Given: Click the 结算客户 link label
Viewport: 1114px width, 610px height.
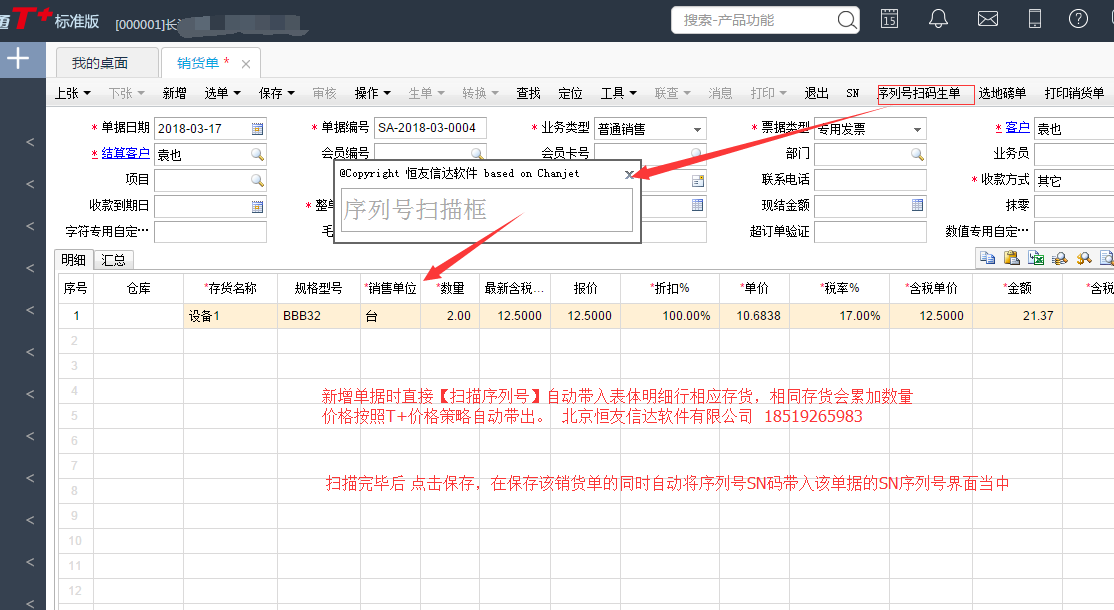Looking at the screenshot, I should tap(121, 154).
